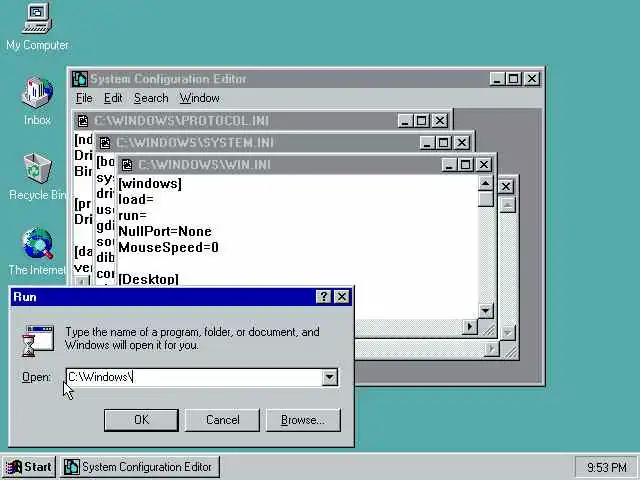Screen dimensions: 640x480
Task: Click the run= line in WIN.INI
Action: 132,216
